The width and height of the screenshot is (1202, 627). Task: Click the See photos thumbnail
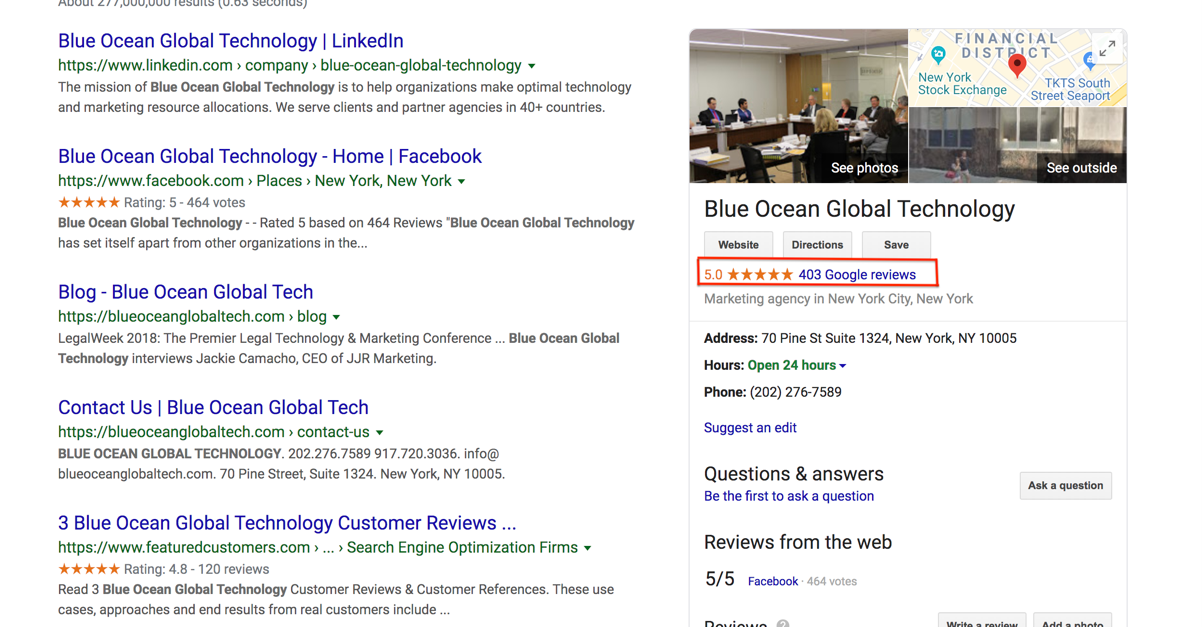pyautogui.click(x=798, y=105)
